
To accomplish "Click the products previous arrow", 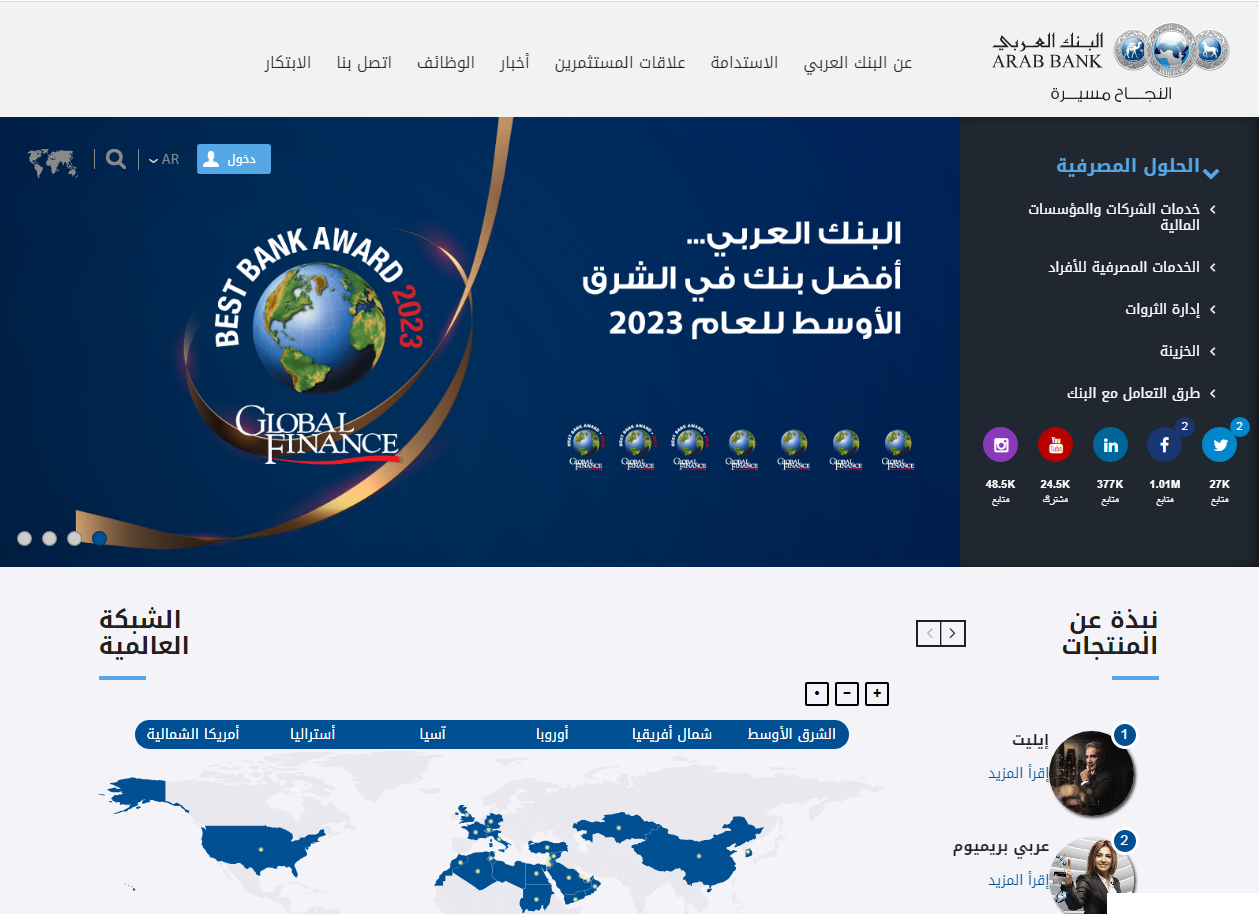I will pos(929,633).
